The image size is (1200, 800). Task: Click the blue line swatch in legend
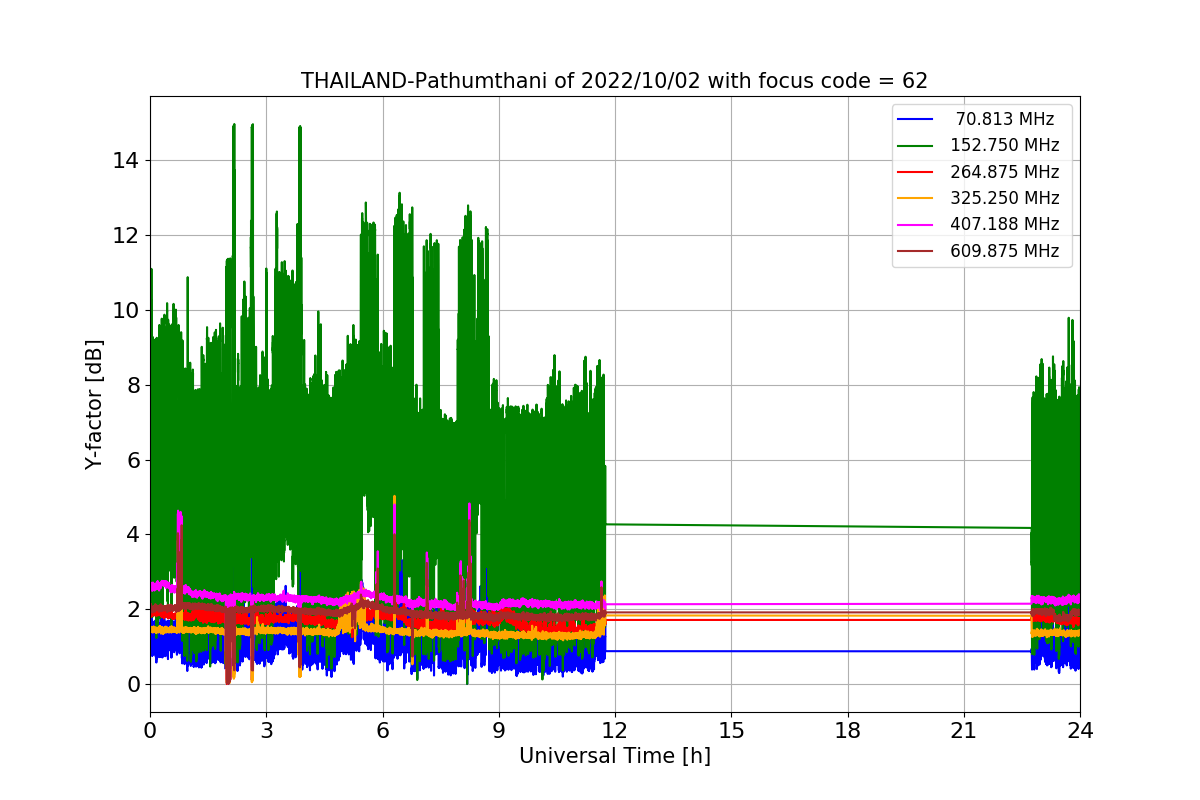tap(915, 119)
